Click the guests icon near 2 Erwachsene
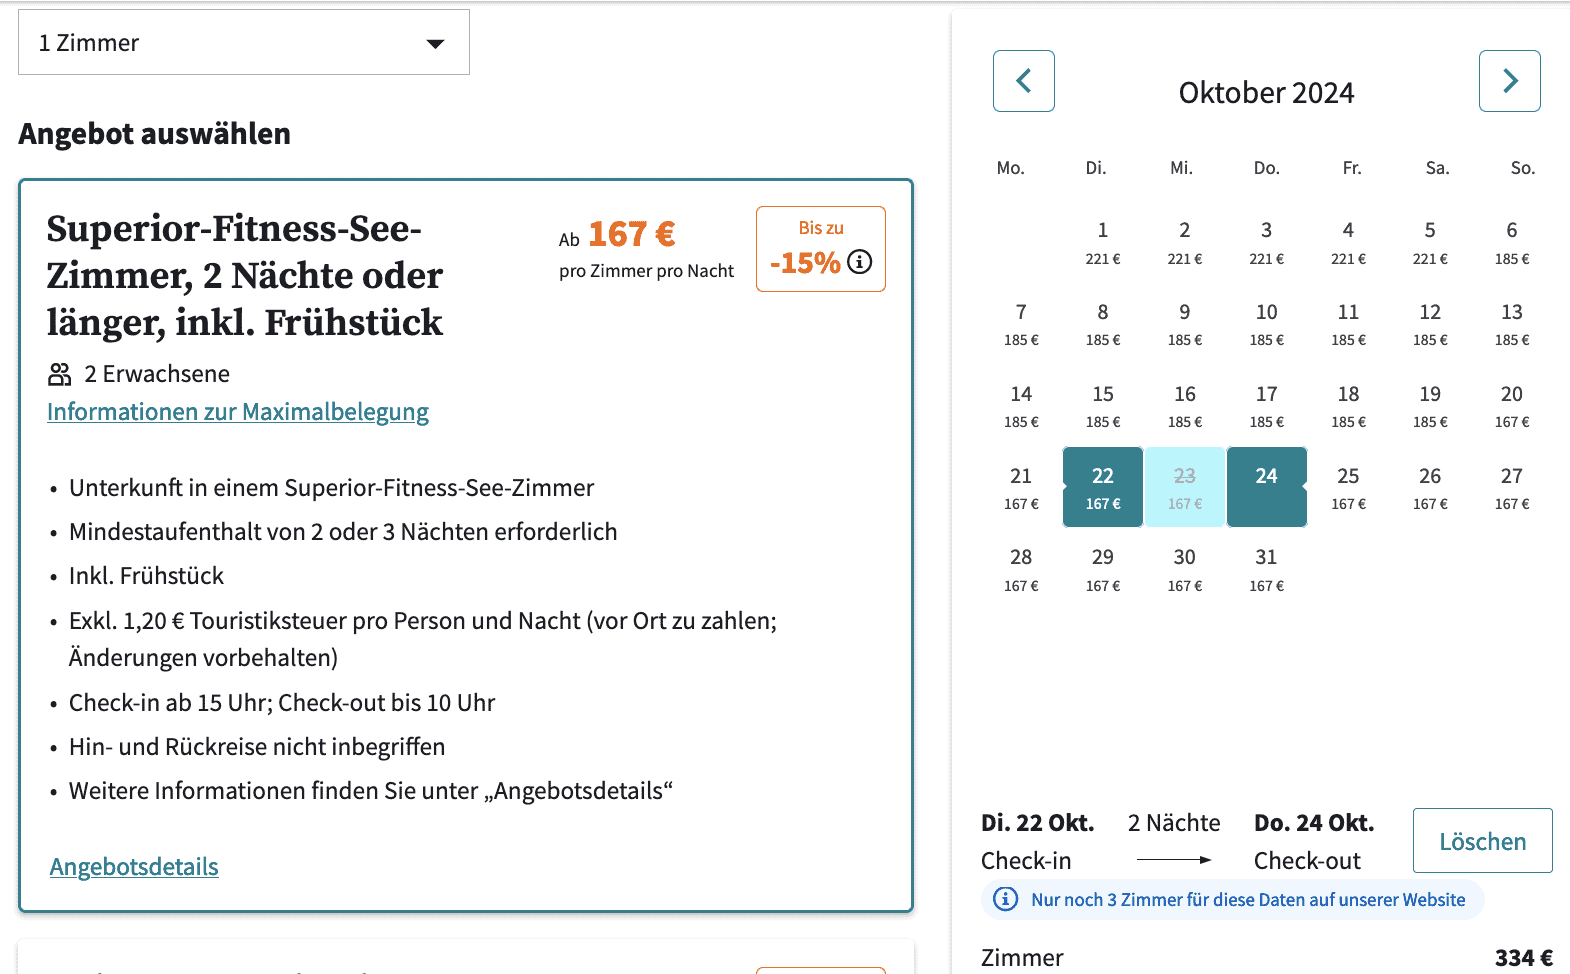Image resolution: width=1570 pixels, height=974 pixels. (60, 374)
